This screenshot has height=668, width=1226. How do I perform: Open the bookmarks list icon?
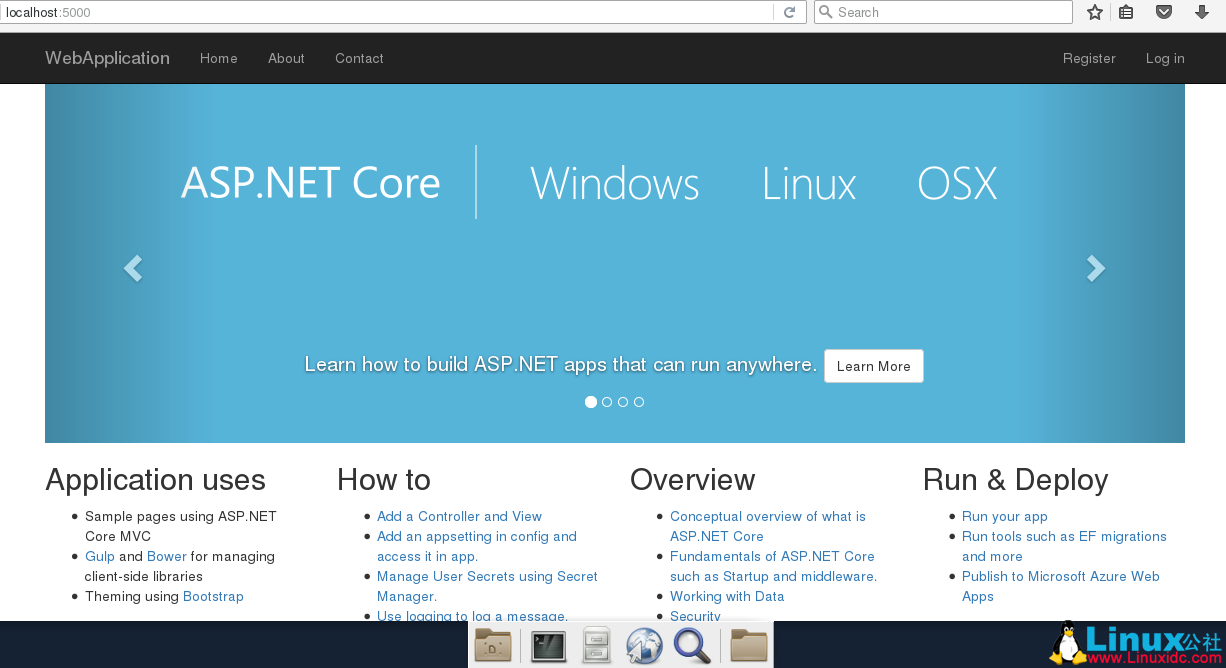(x=1126, y=12)
